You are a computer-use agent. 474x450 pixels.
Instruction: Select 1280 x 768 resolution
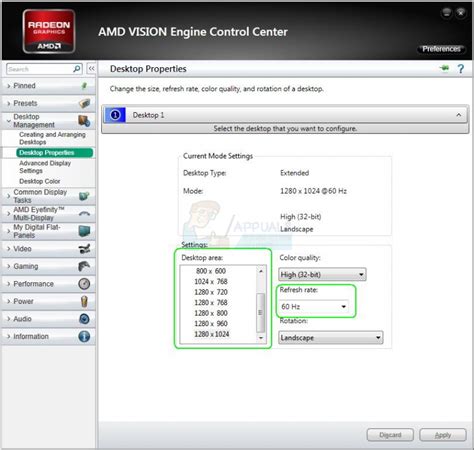pos(211,302)
